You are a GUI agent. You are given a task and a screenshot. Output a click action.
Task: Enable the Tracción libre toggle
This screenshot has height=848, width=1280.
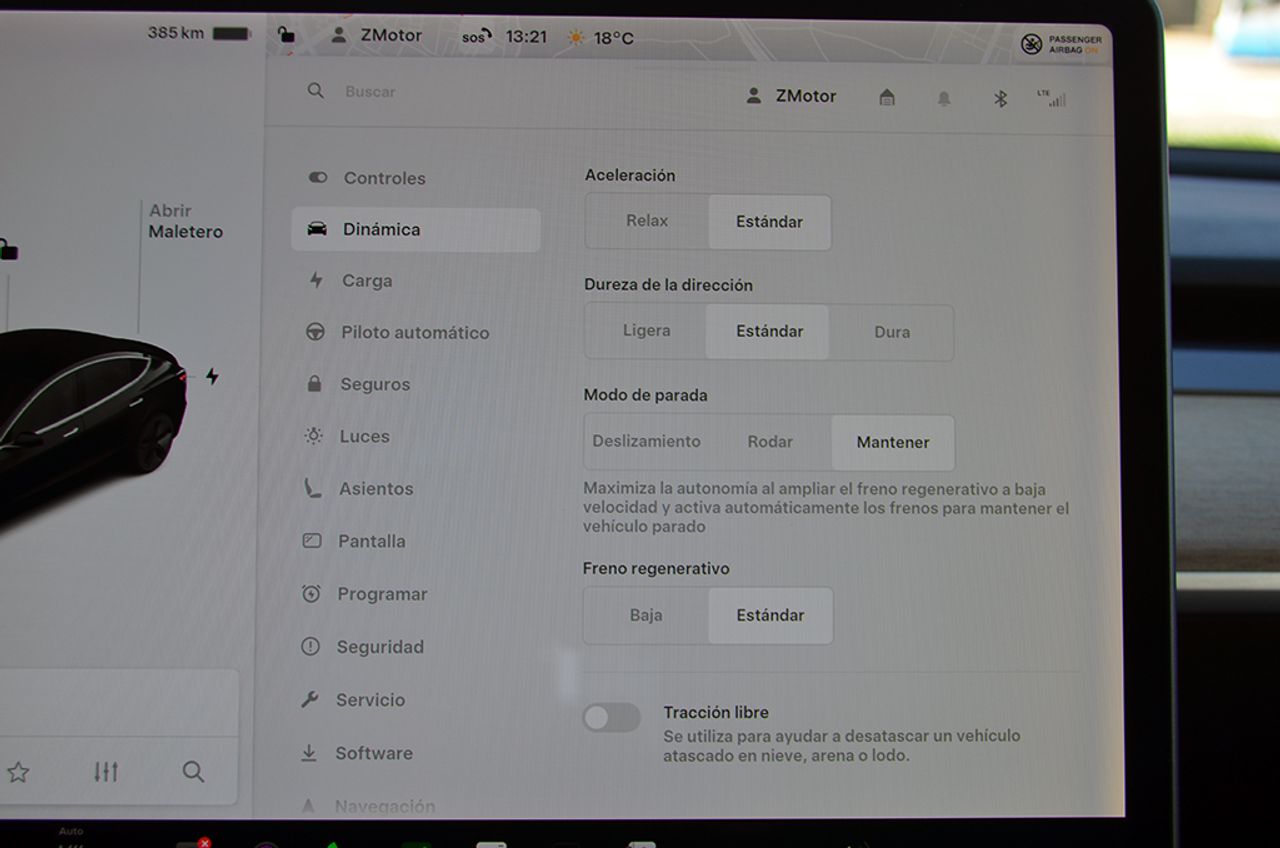pos(611,717)
